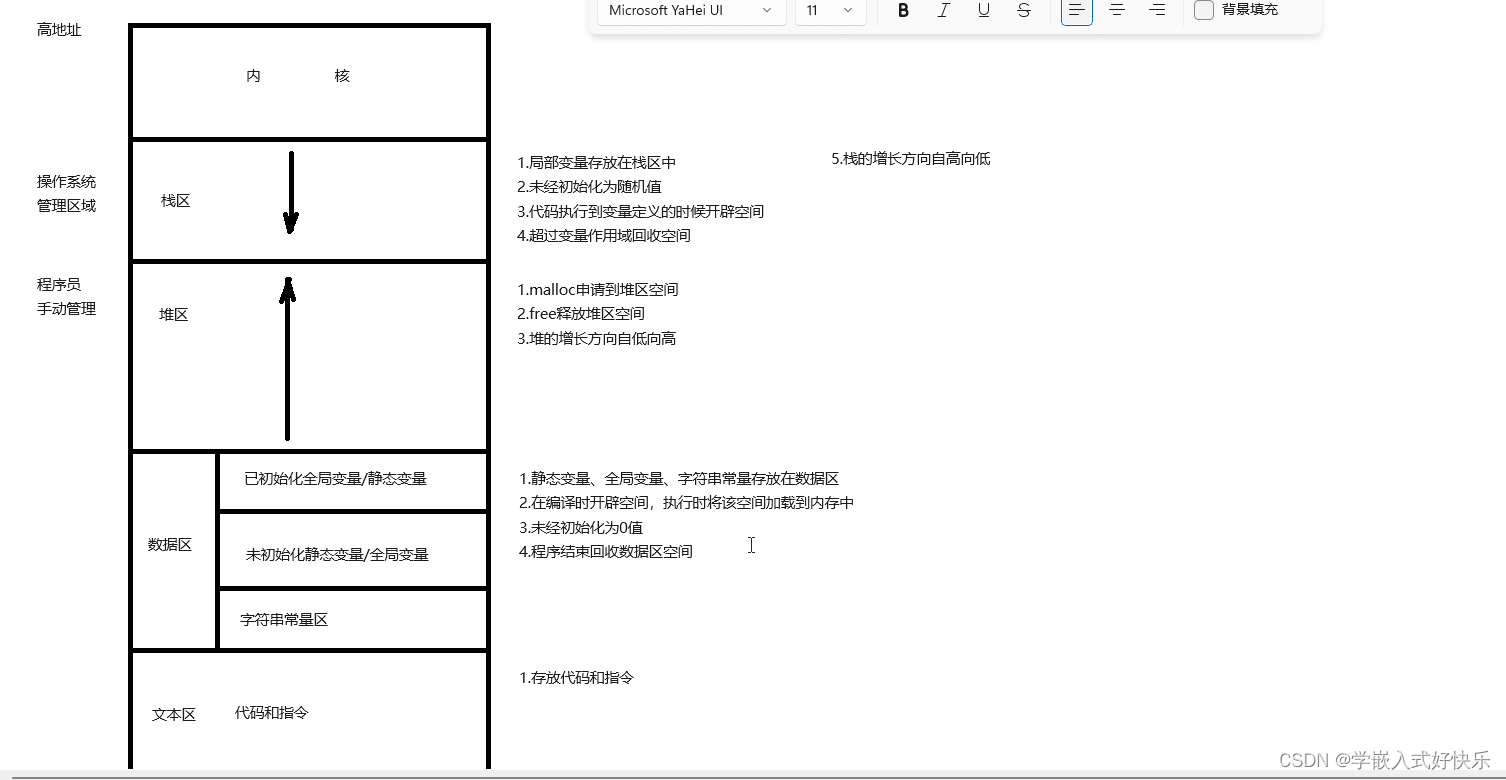Click the 操作系统 label
The image size is (1506, 780).
67,182
